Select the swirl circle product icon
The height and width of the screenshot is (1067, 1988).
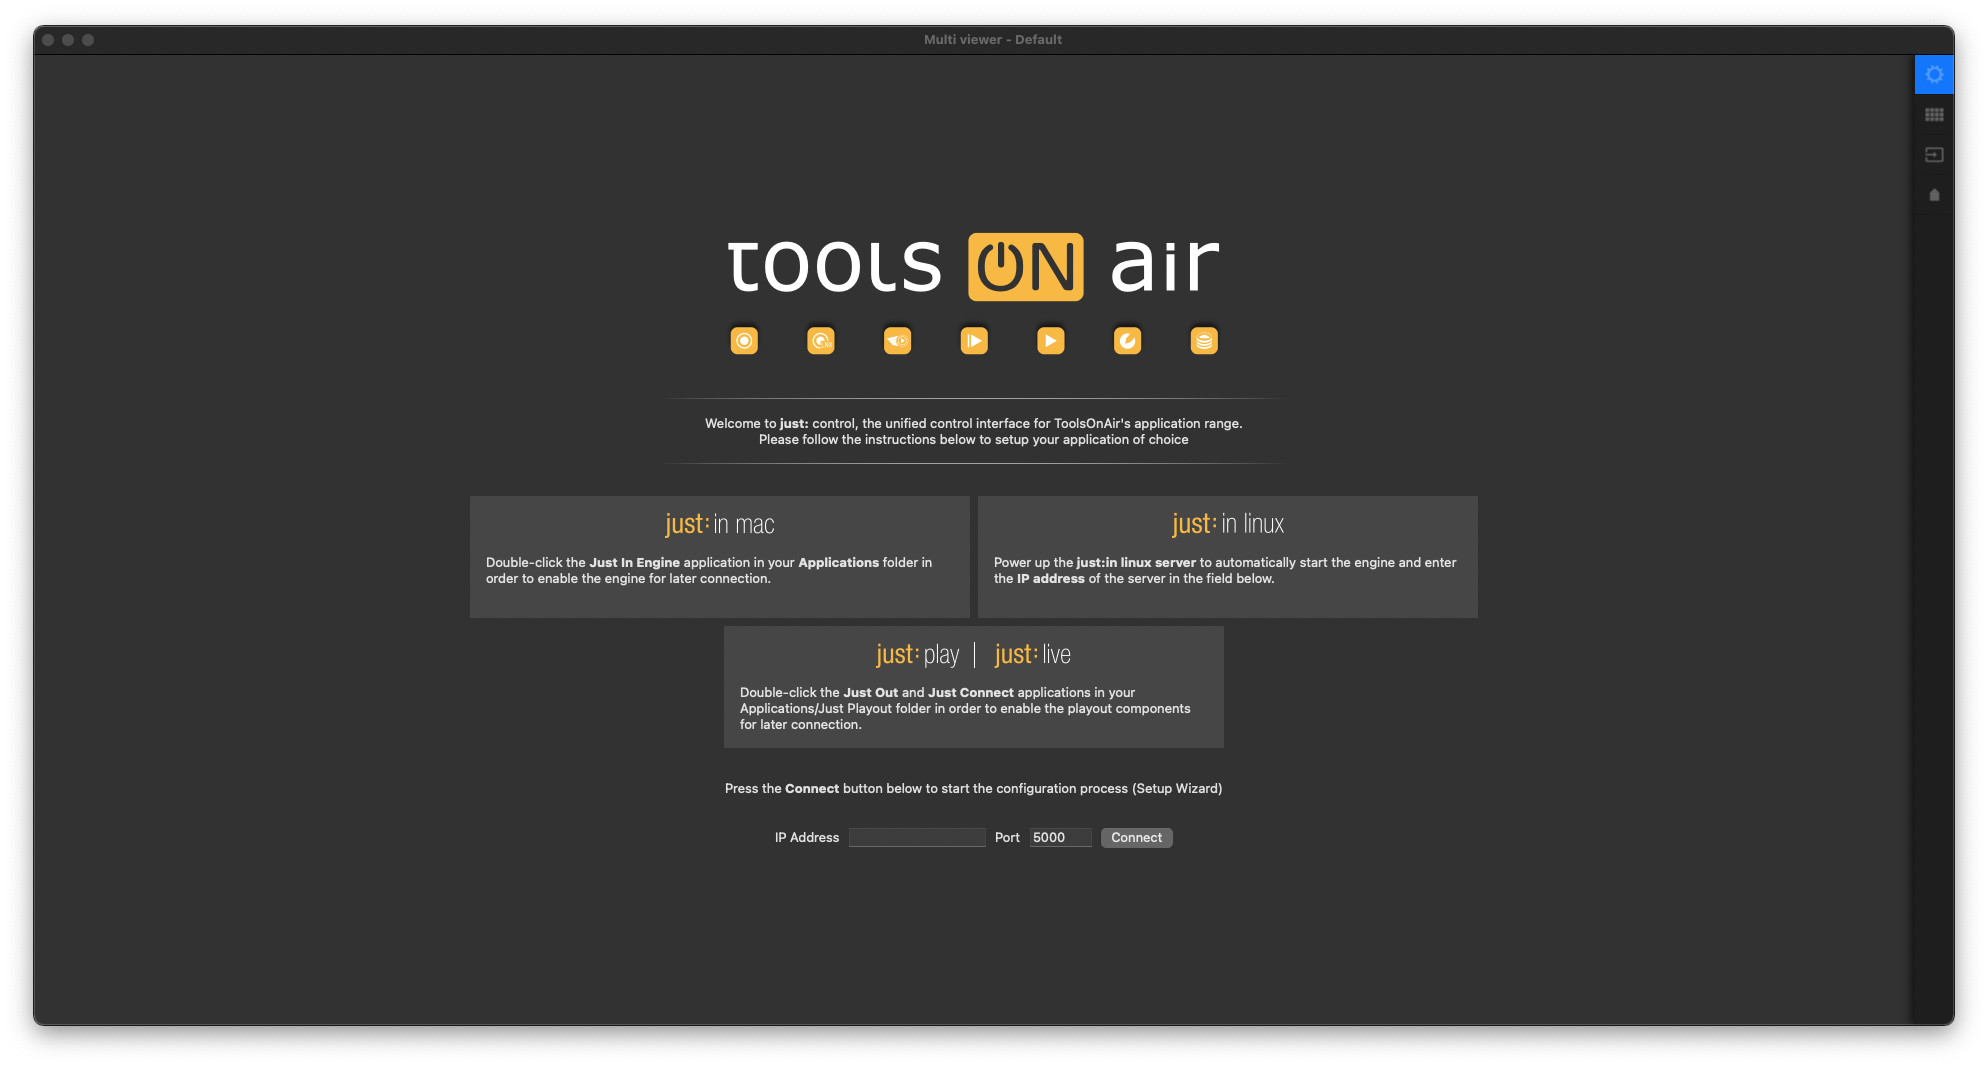point(1128,341)
